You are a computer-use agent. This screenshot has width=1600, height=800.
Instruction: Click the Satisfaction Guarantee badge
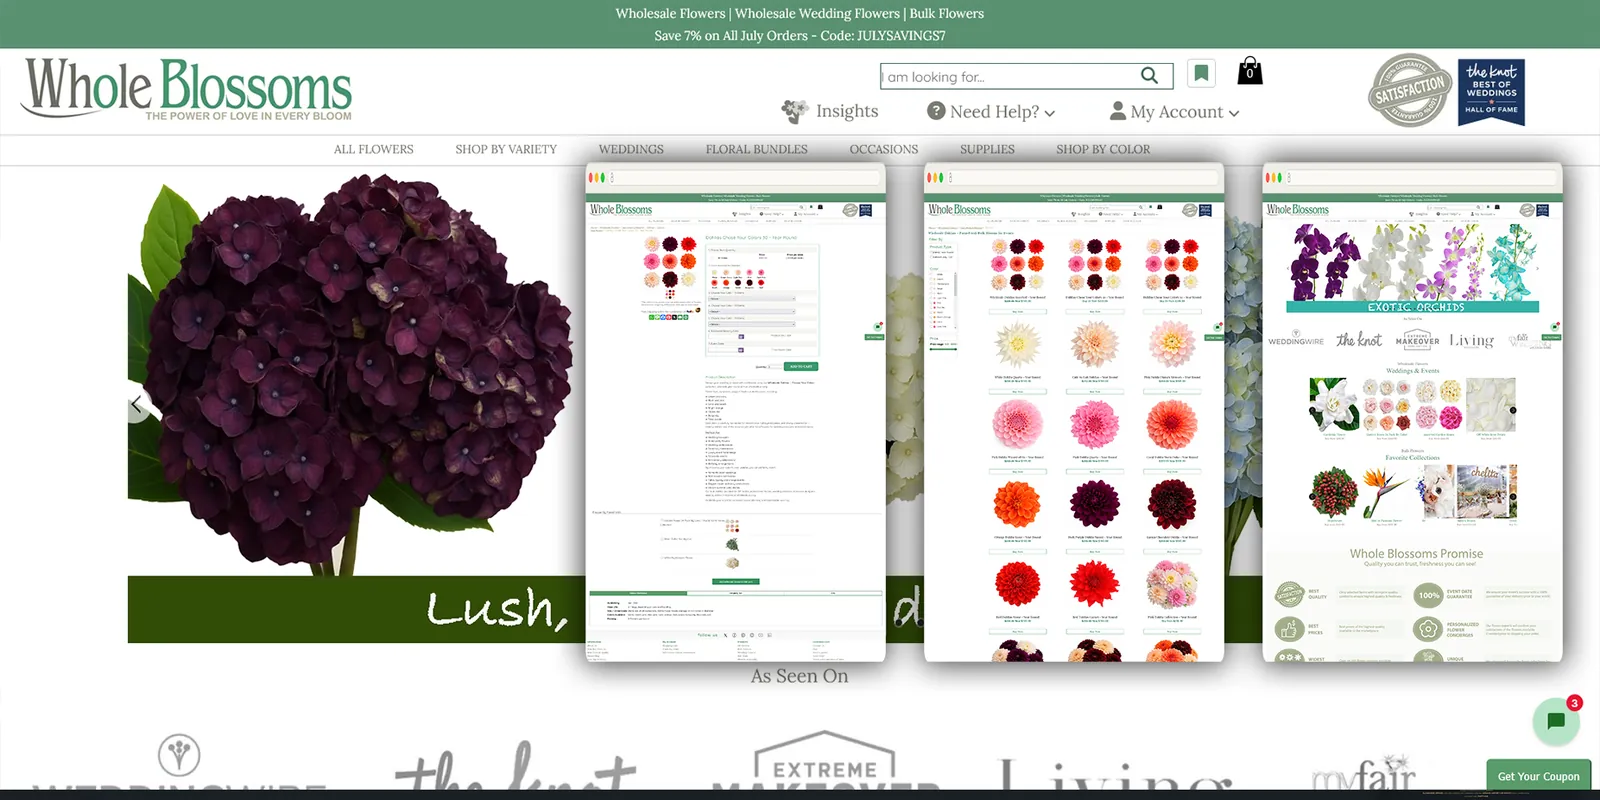1410,91
